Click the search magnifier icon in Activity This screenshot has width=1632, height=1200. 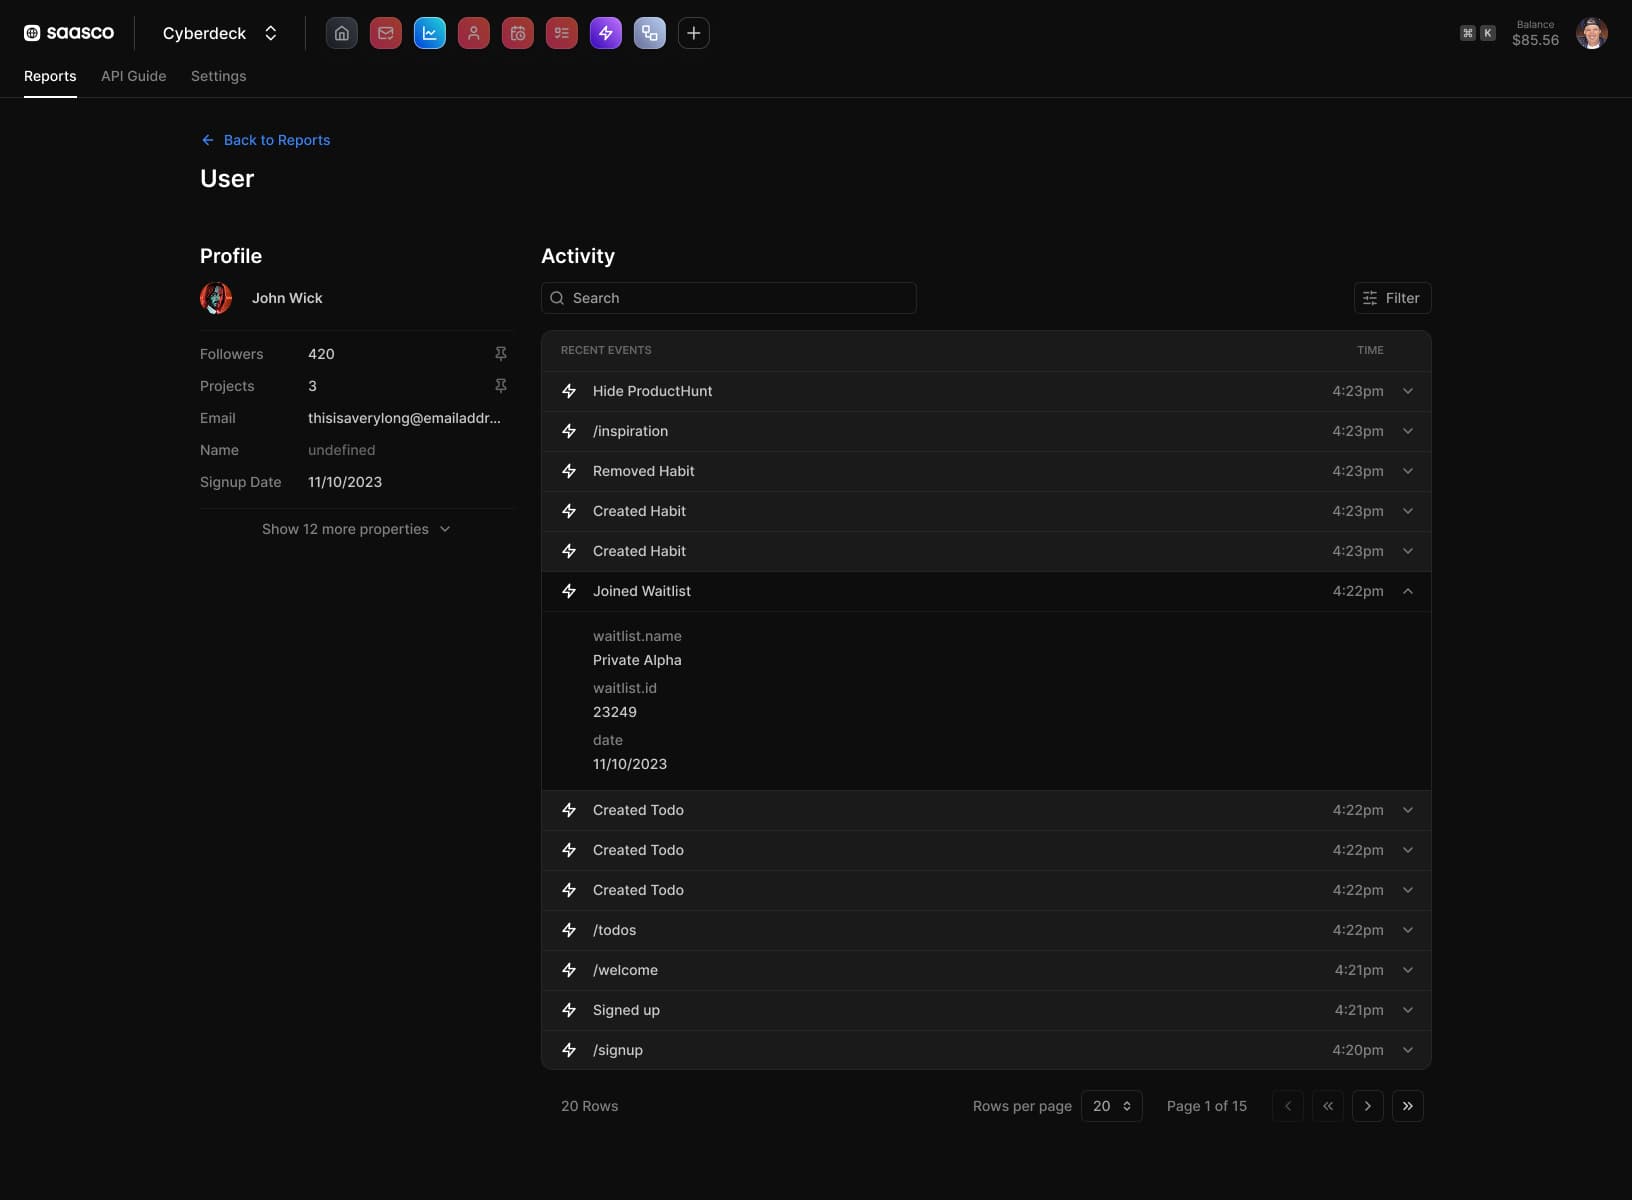[557, 298]
